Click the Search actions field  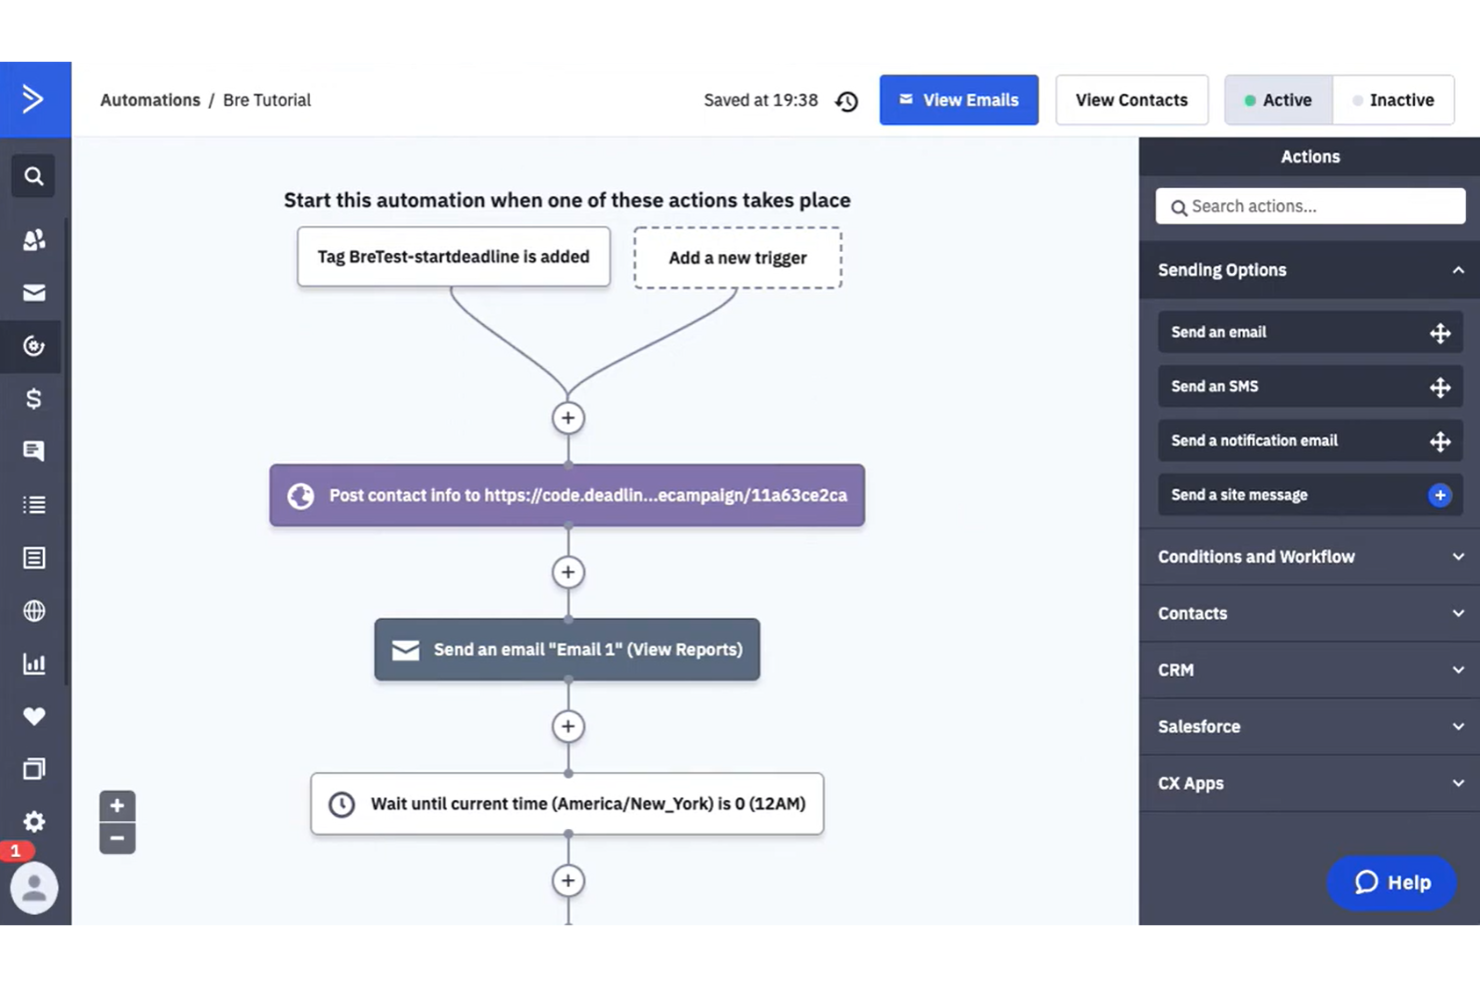click(1310, 206)
